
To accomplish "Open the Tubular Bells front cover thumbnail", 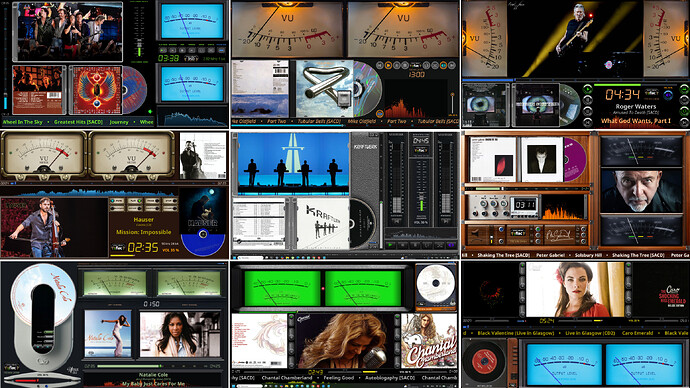I will pos(324,89).
